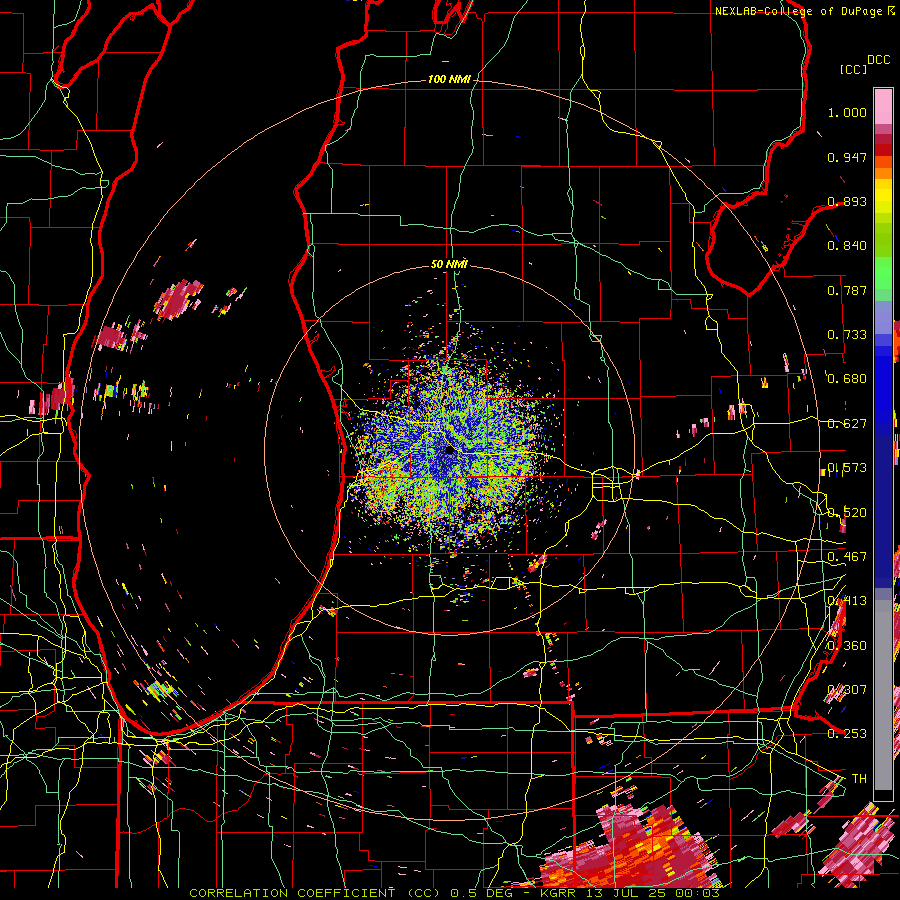Viewport: 900px width, 900px height.
Task: Select the 0.360 legend value
Action: point(847,646)
